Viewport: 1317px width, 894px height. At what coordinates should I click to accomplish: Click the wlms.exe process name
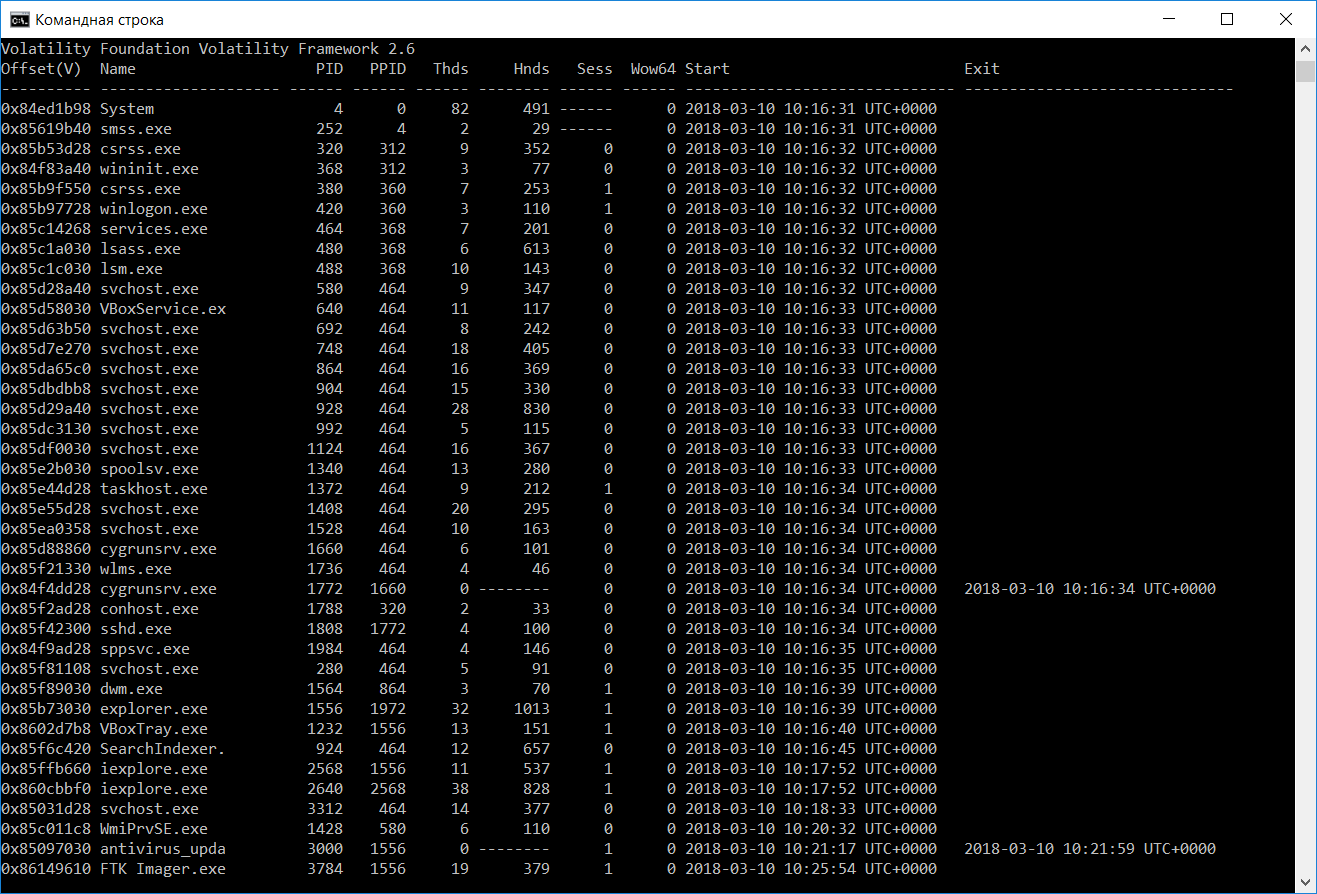click(x=136, y=569)
